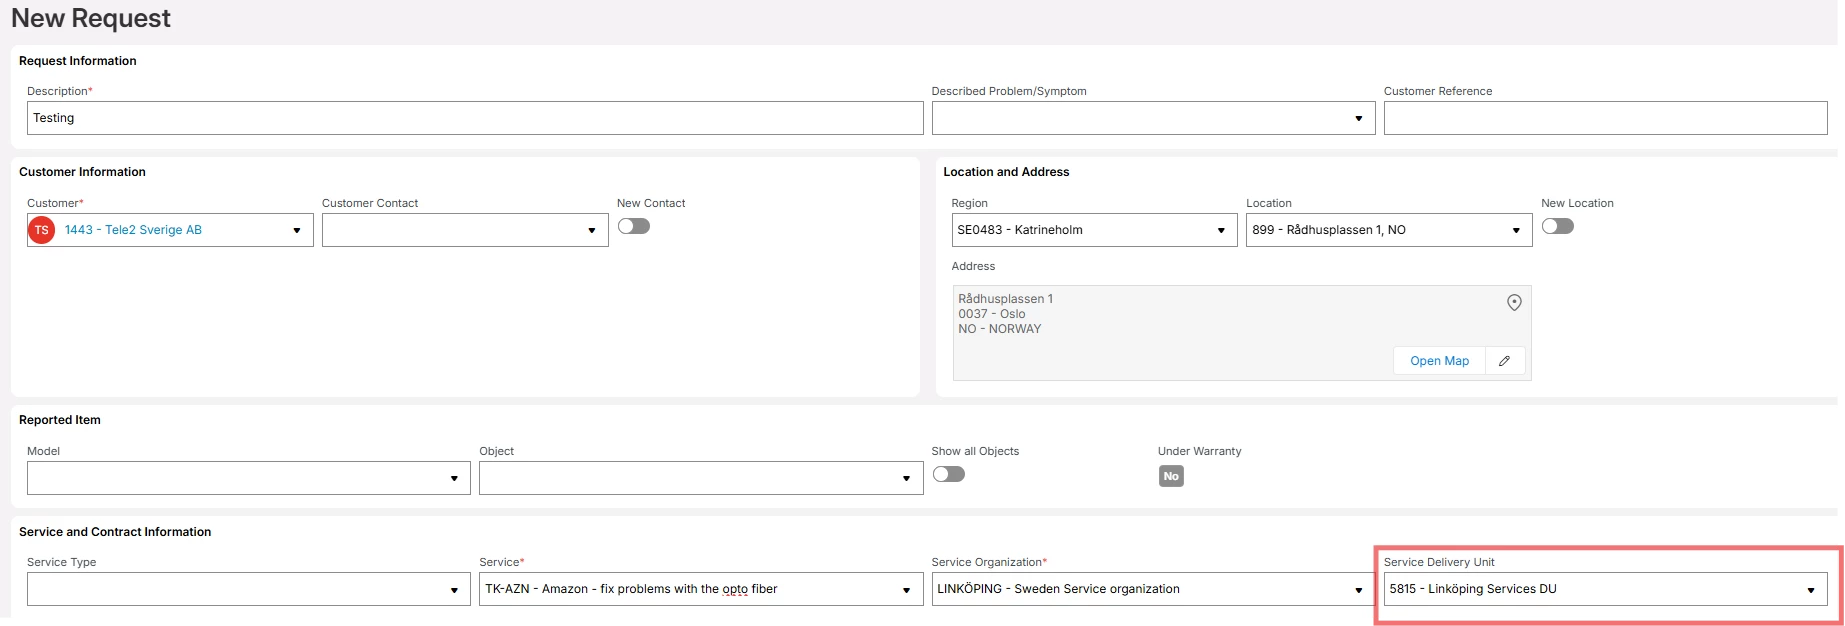The width and height of the screenshot is (1845, 626).
Task: Click the red TS customer avatar icon
Action: (42, 230)
